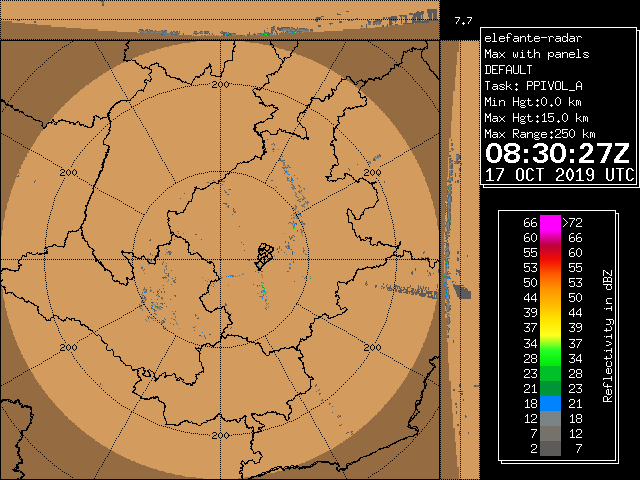Pick the yellow 37-39 dBZ legend color
Viewport: 640px width, 480px height.
[x=550, y=328]
